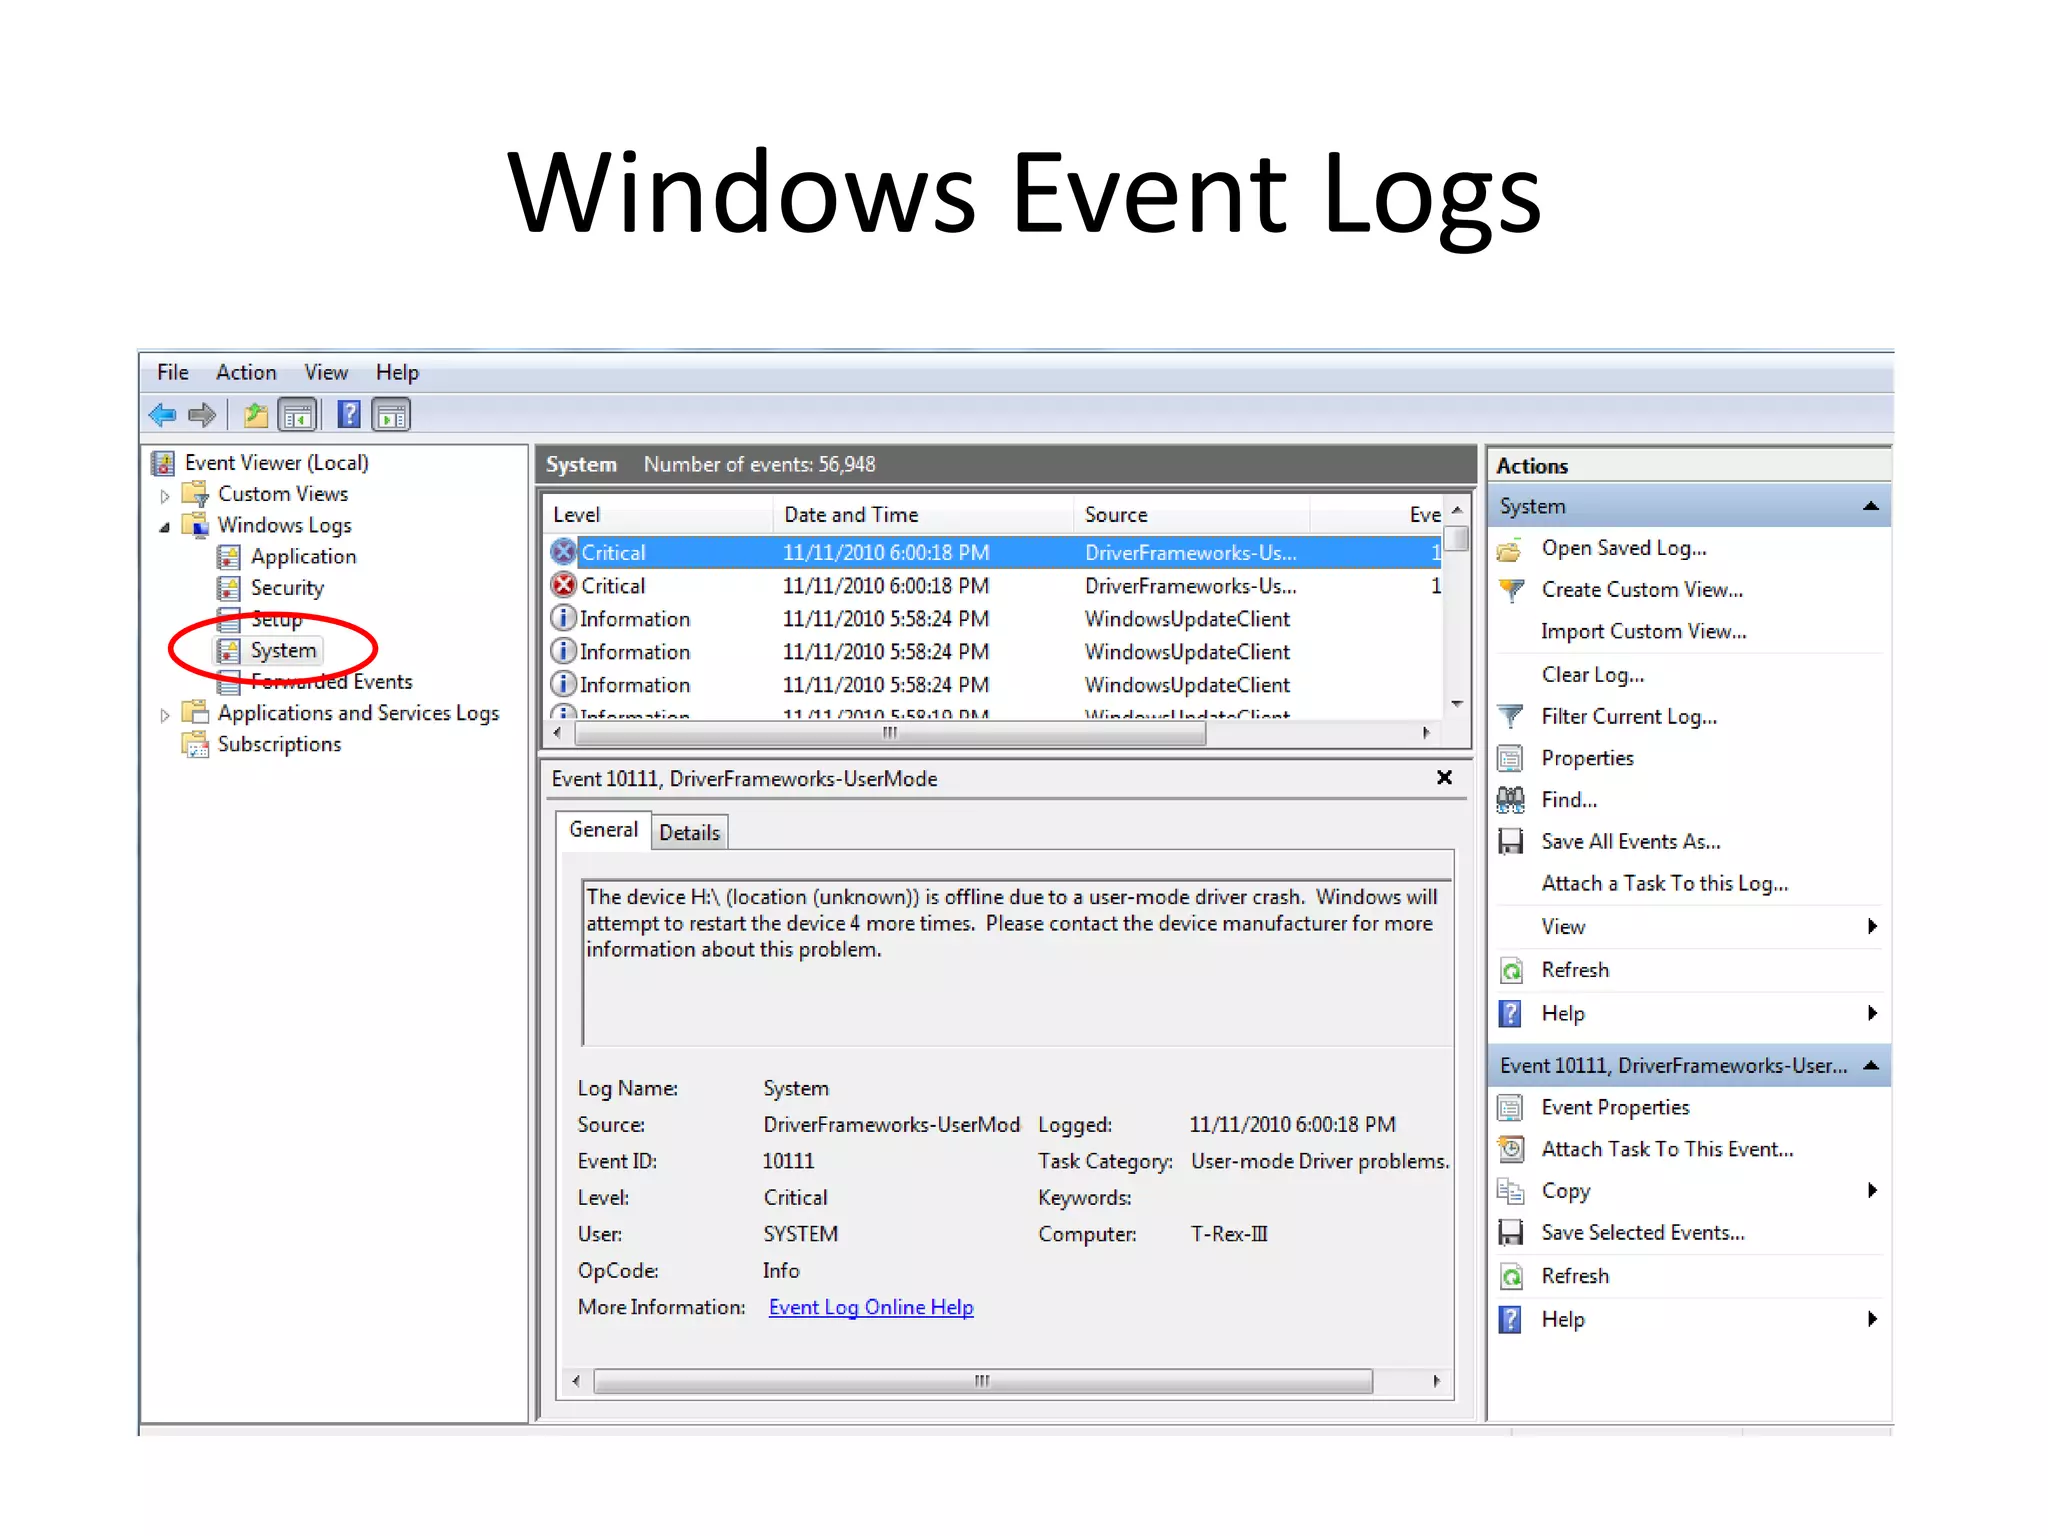
Task: Open the Help menu in menu bar
Action: pyautogui.click(x=397, y=373)
